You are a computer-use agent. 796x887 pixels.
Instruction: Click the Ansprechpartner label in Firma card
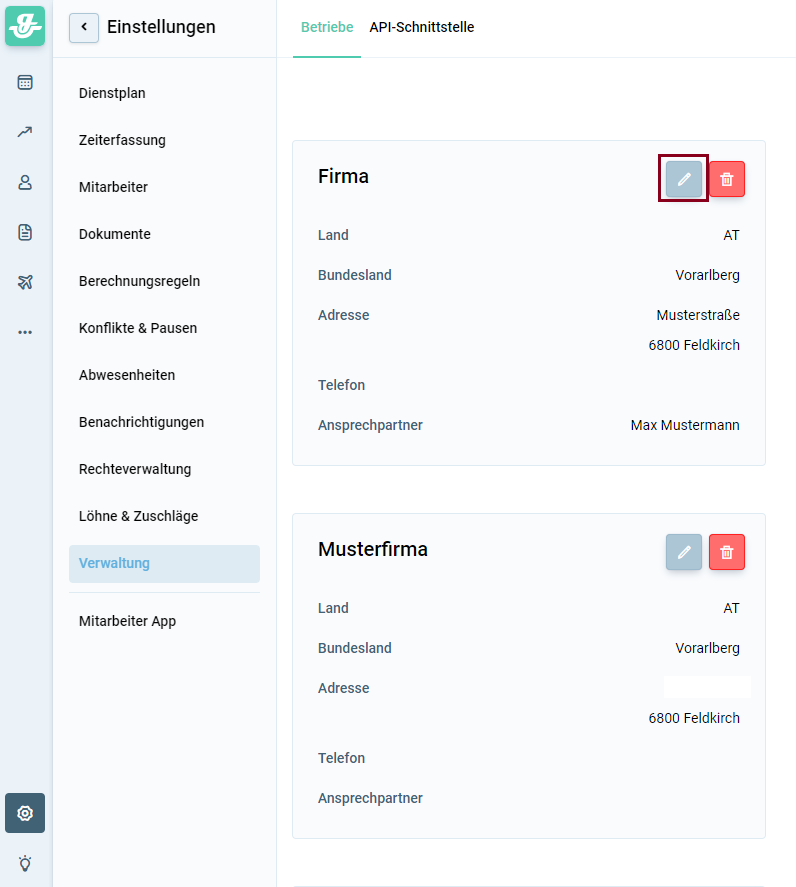coord(370,425)
